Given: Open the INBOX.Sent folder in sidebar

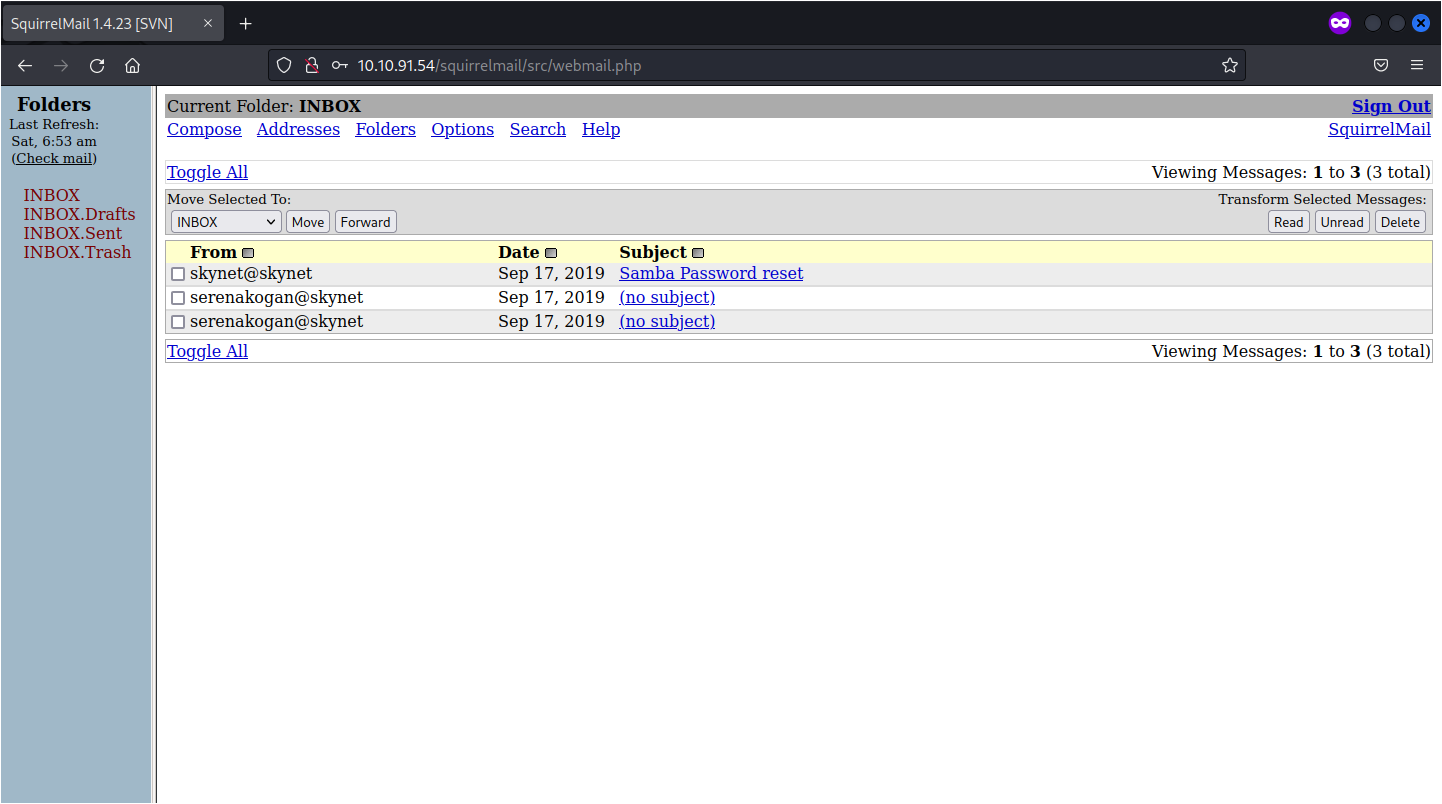Looking at the screenshot, I should click(72, 233).
